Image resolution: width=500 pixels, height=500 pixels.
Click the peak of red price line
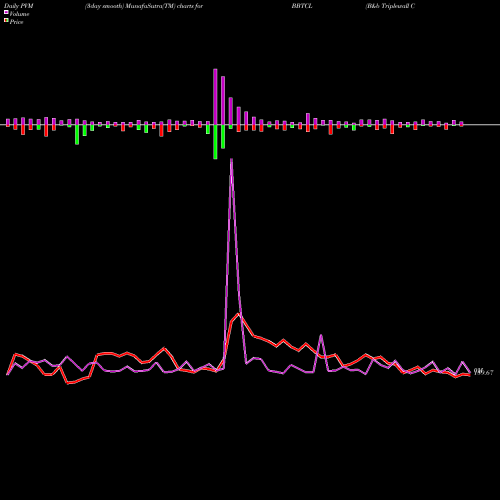239,314
